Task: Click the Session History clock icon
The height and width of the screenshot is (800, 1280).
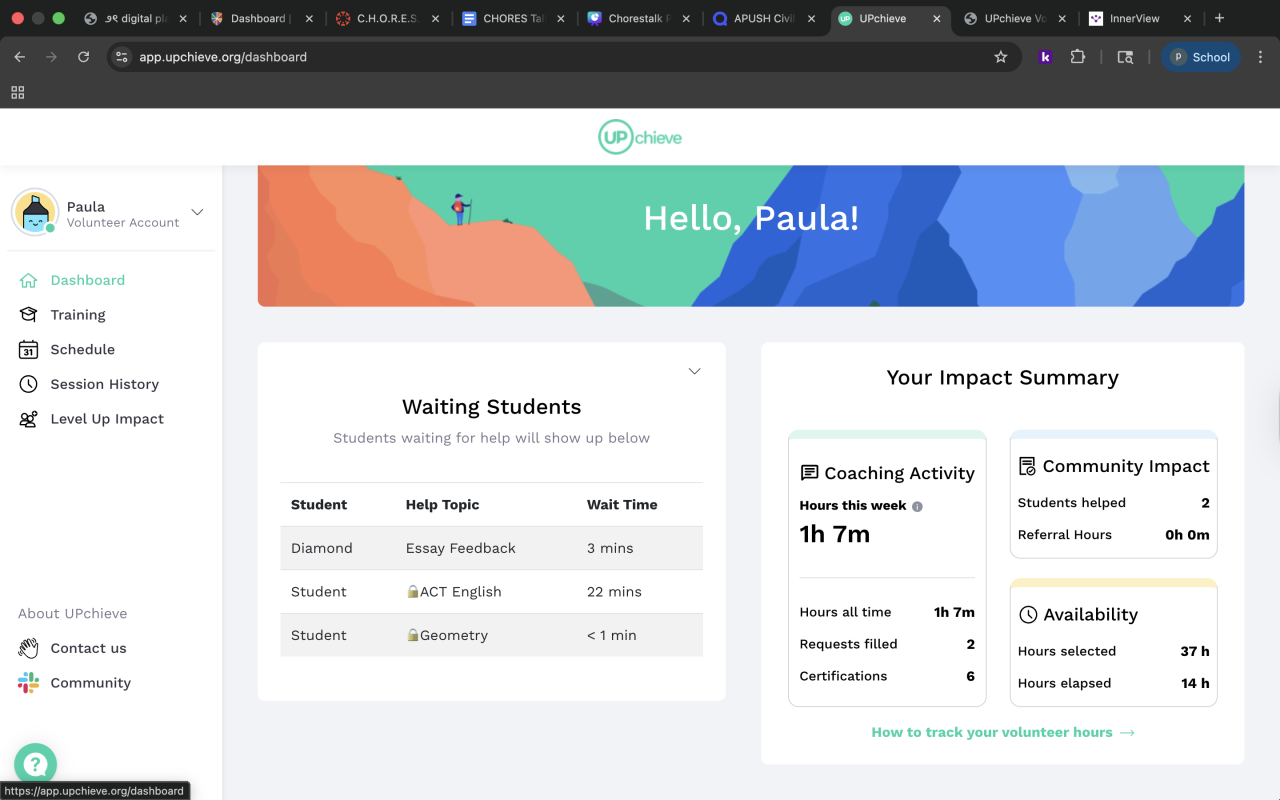Action: (28, 384)
